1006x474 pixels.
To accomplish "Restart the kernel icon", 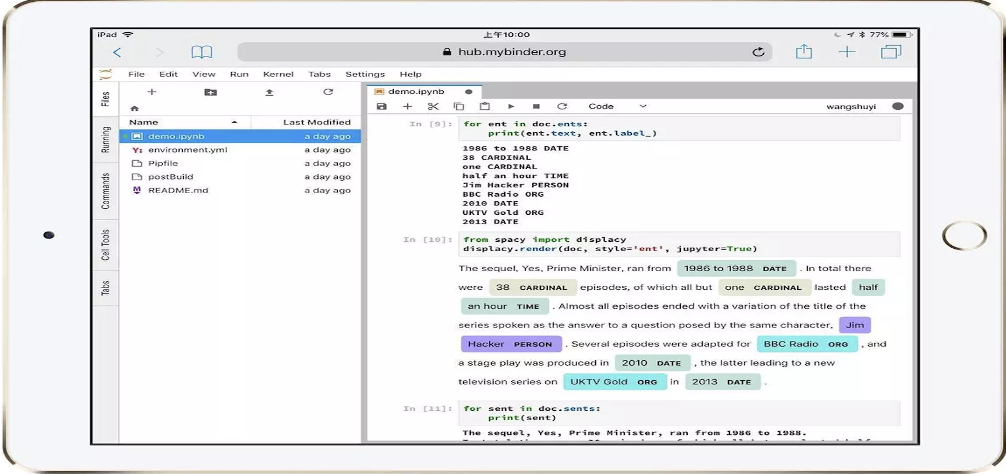I will point(562,106).
